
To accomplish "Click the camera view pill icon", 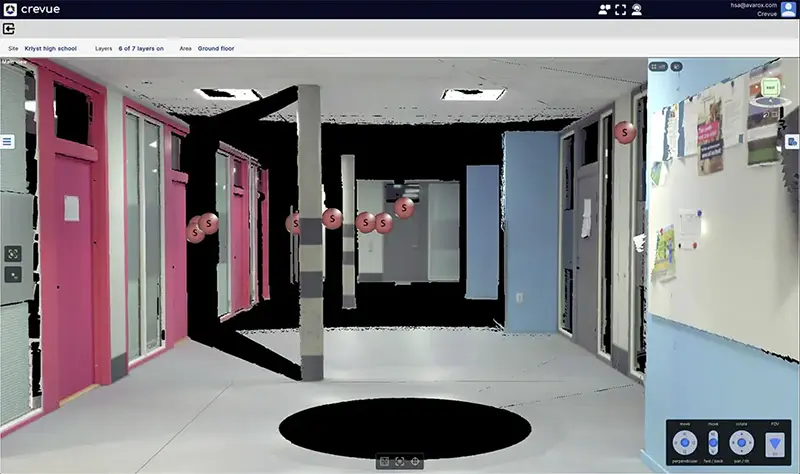I will click(x=677, y=66).
